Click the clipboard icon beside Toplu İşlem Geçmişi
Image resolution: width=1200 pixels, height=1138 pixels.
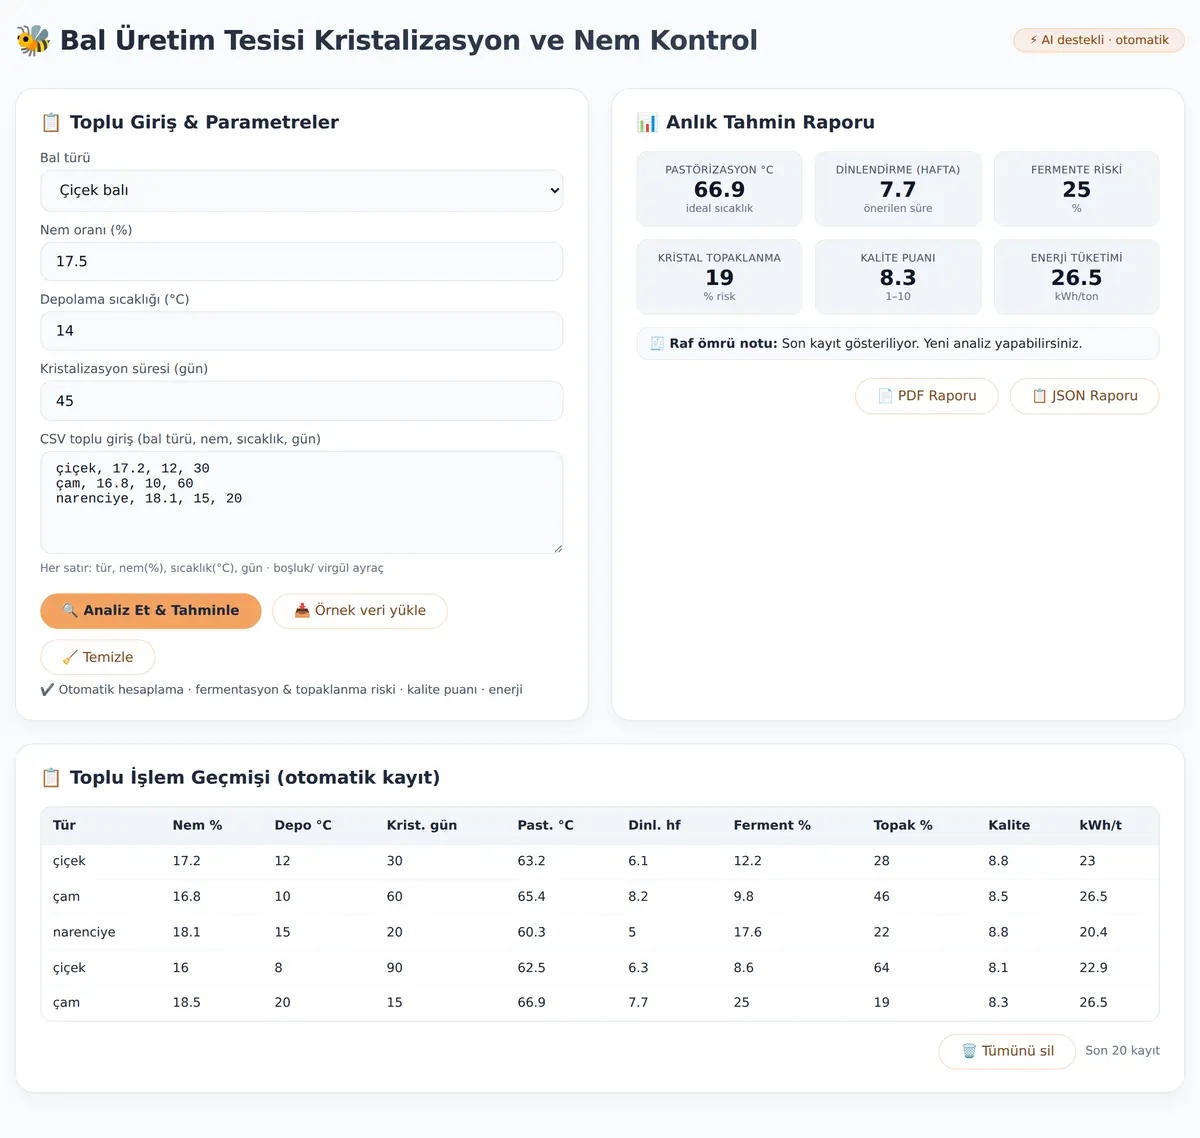point(51,777)
